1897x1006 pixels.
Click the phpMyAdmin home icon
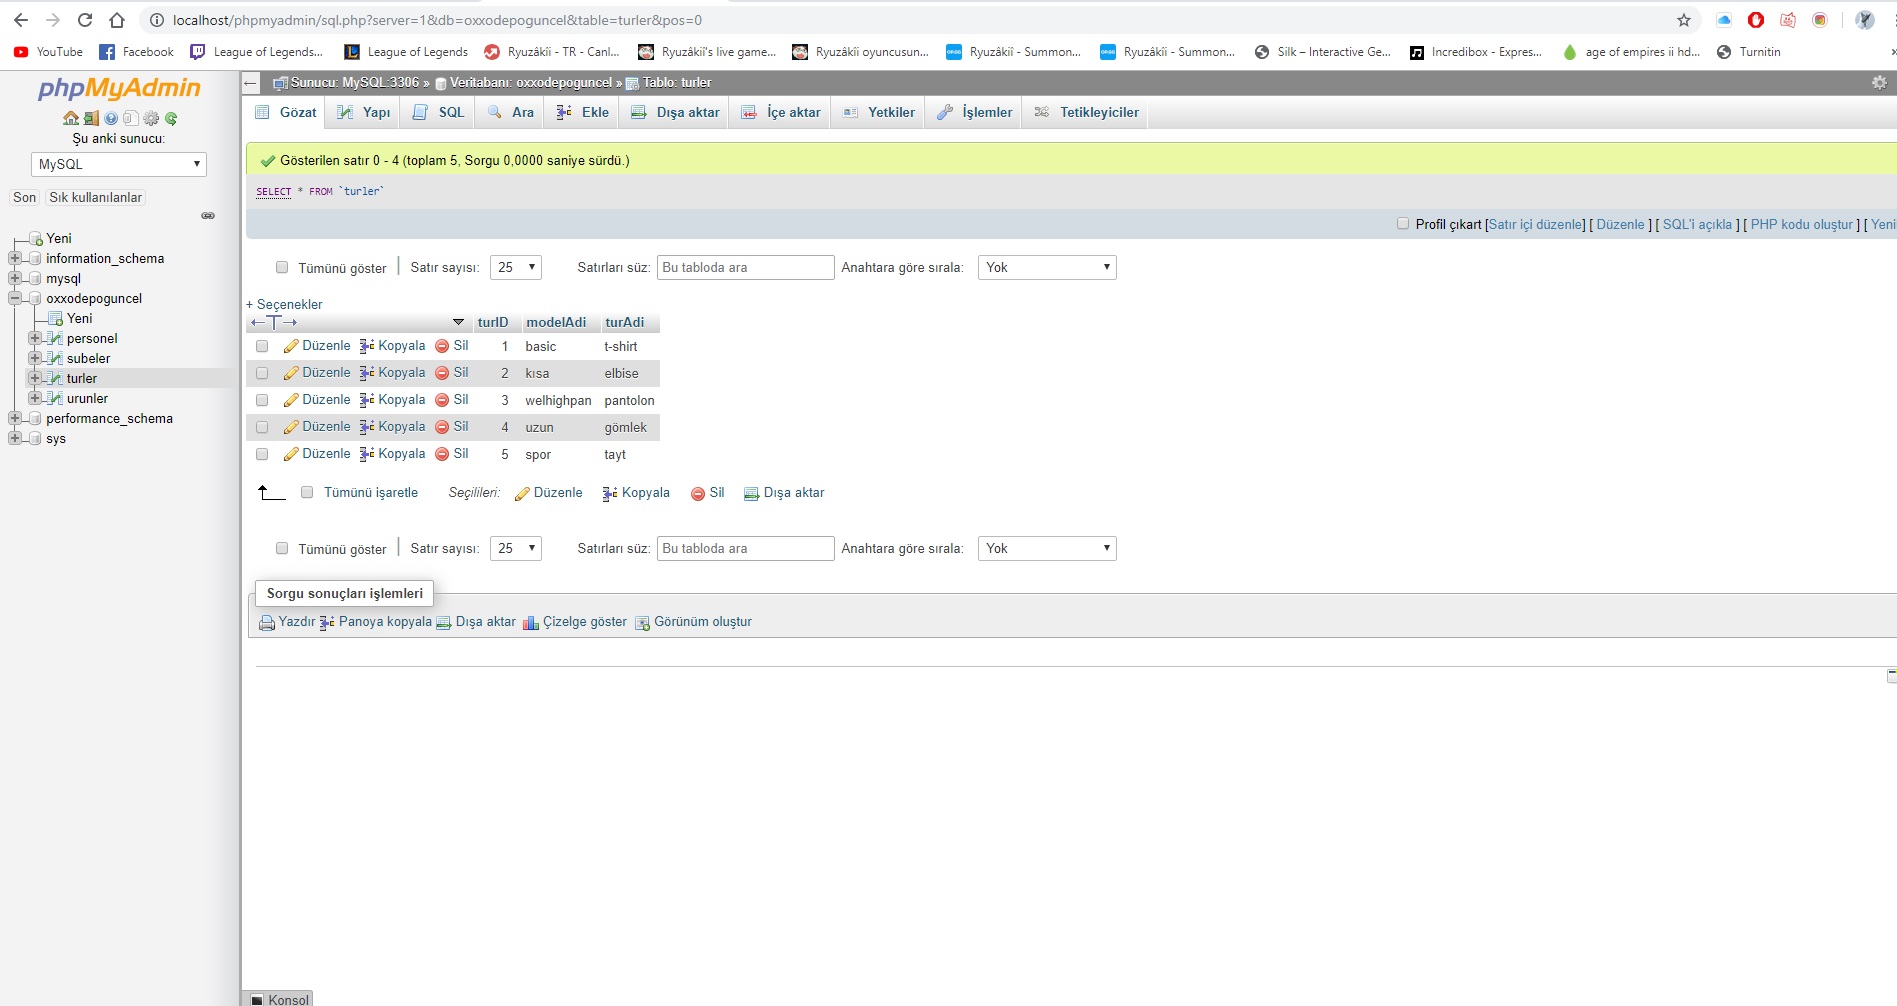coord(70,118)
